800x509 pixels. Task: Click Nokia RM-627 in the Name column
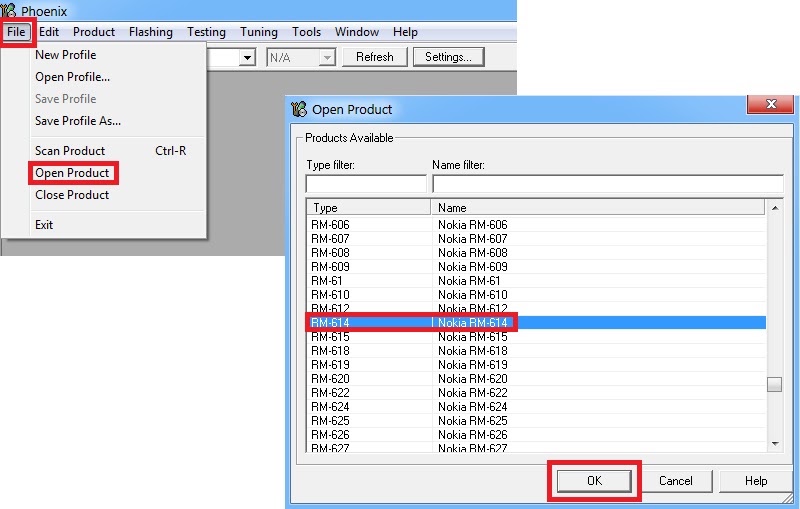472,448
